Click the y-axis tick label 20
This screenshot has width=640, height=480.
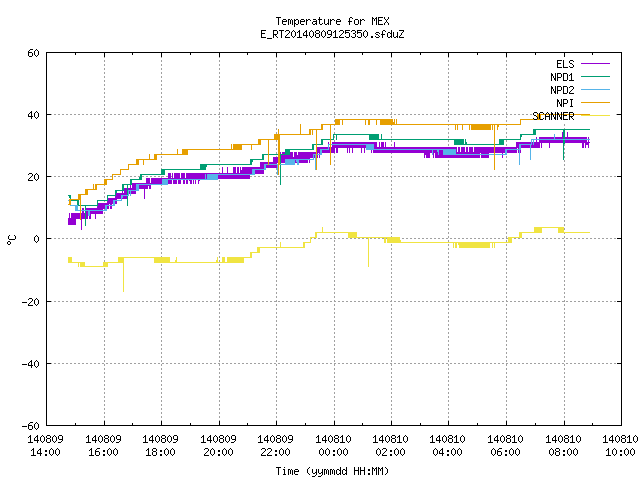[33, 177]
